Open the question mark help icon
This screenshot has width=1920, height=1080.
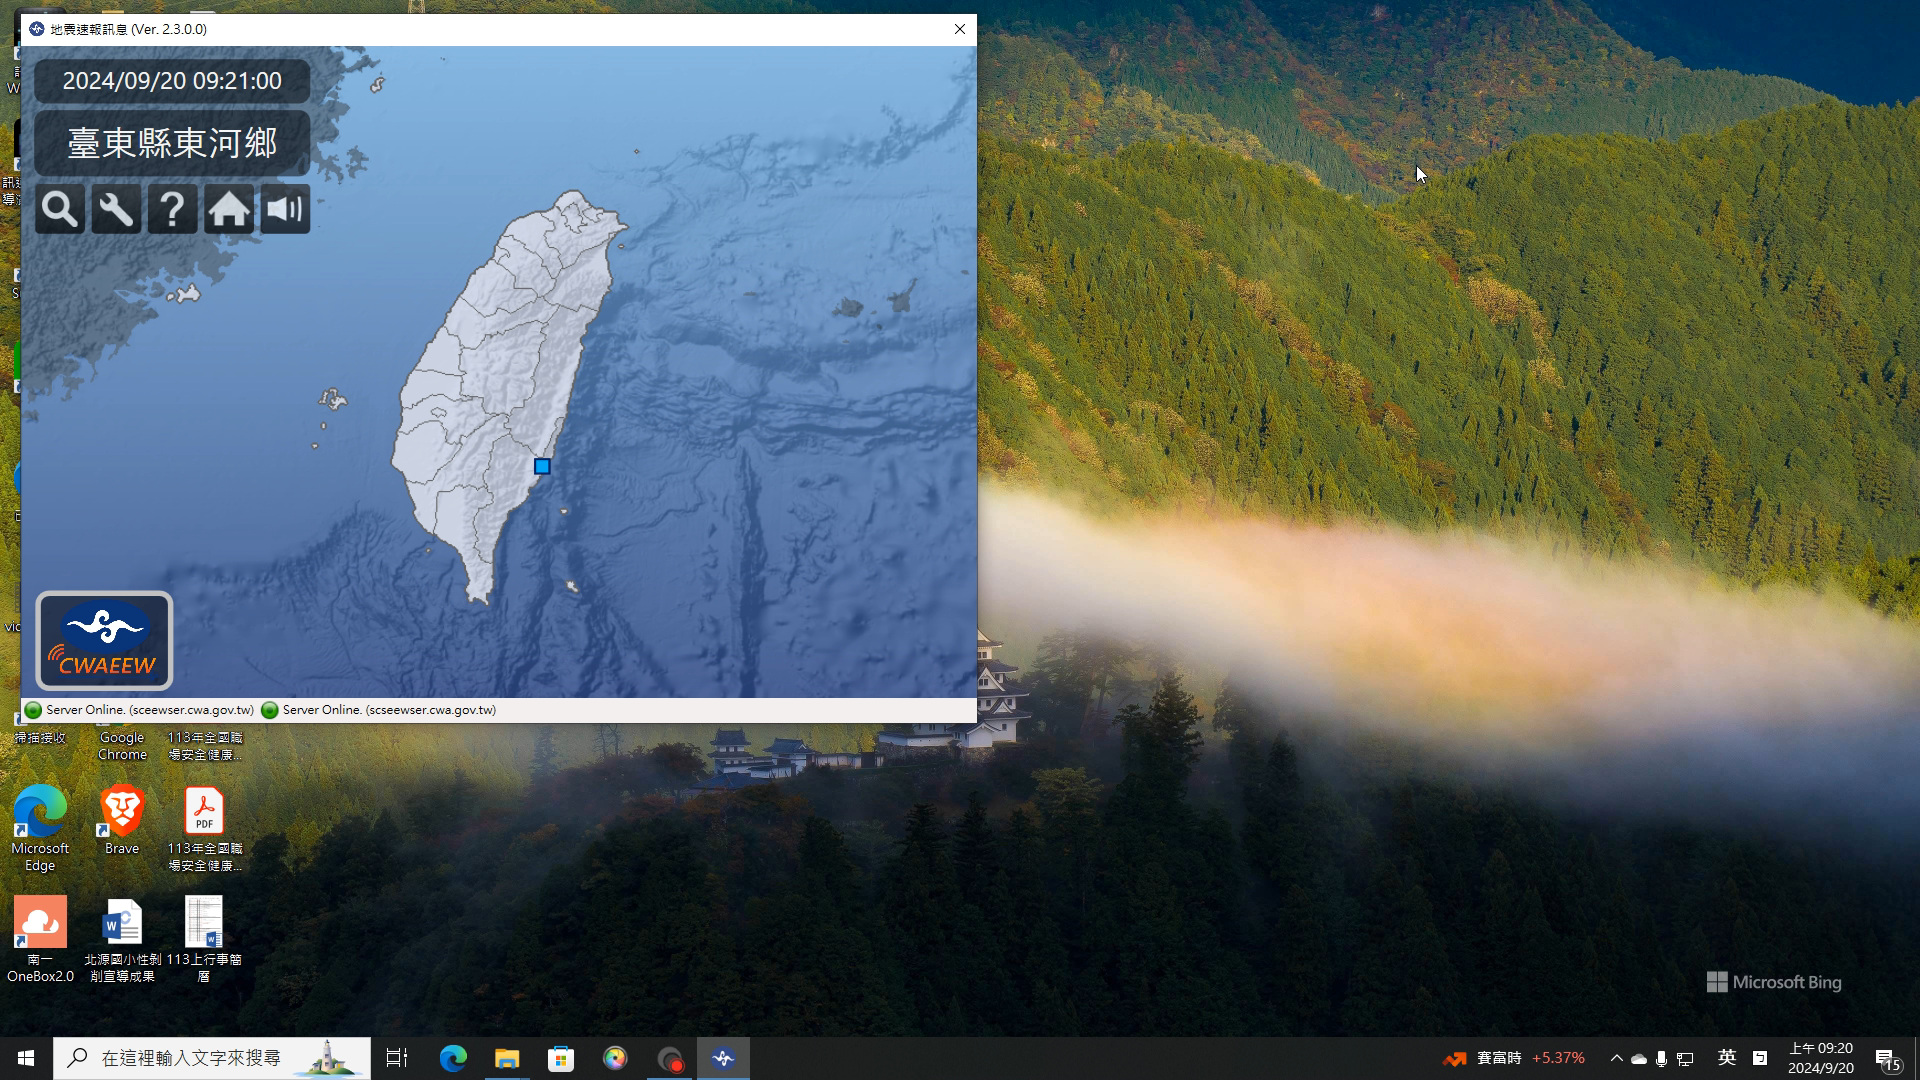coord(172,210)
